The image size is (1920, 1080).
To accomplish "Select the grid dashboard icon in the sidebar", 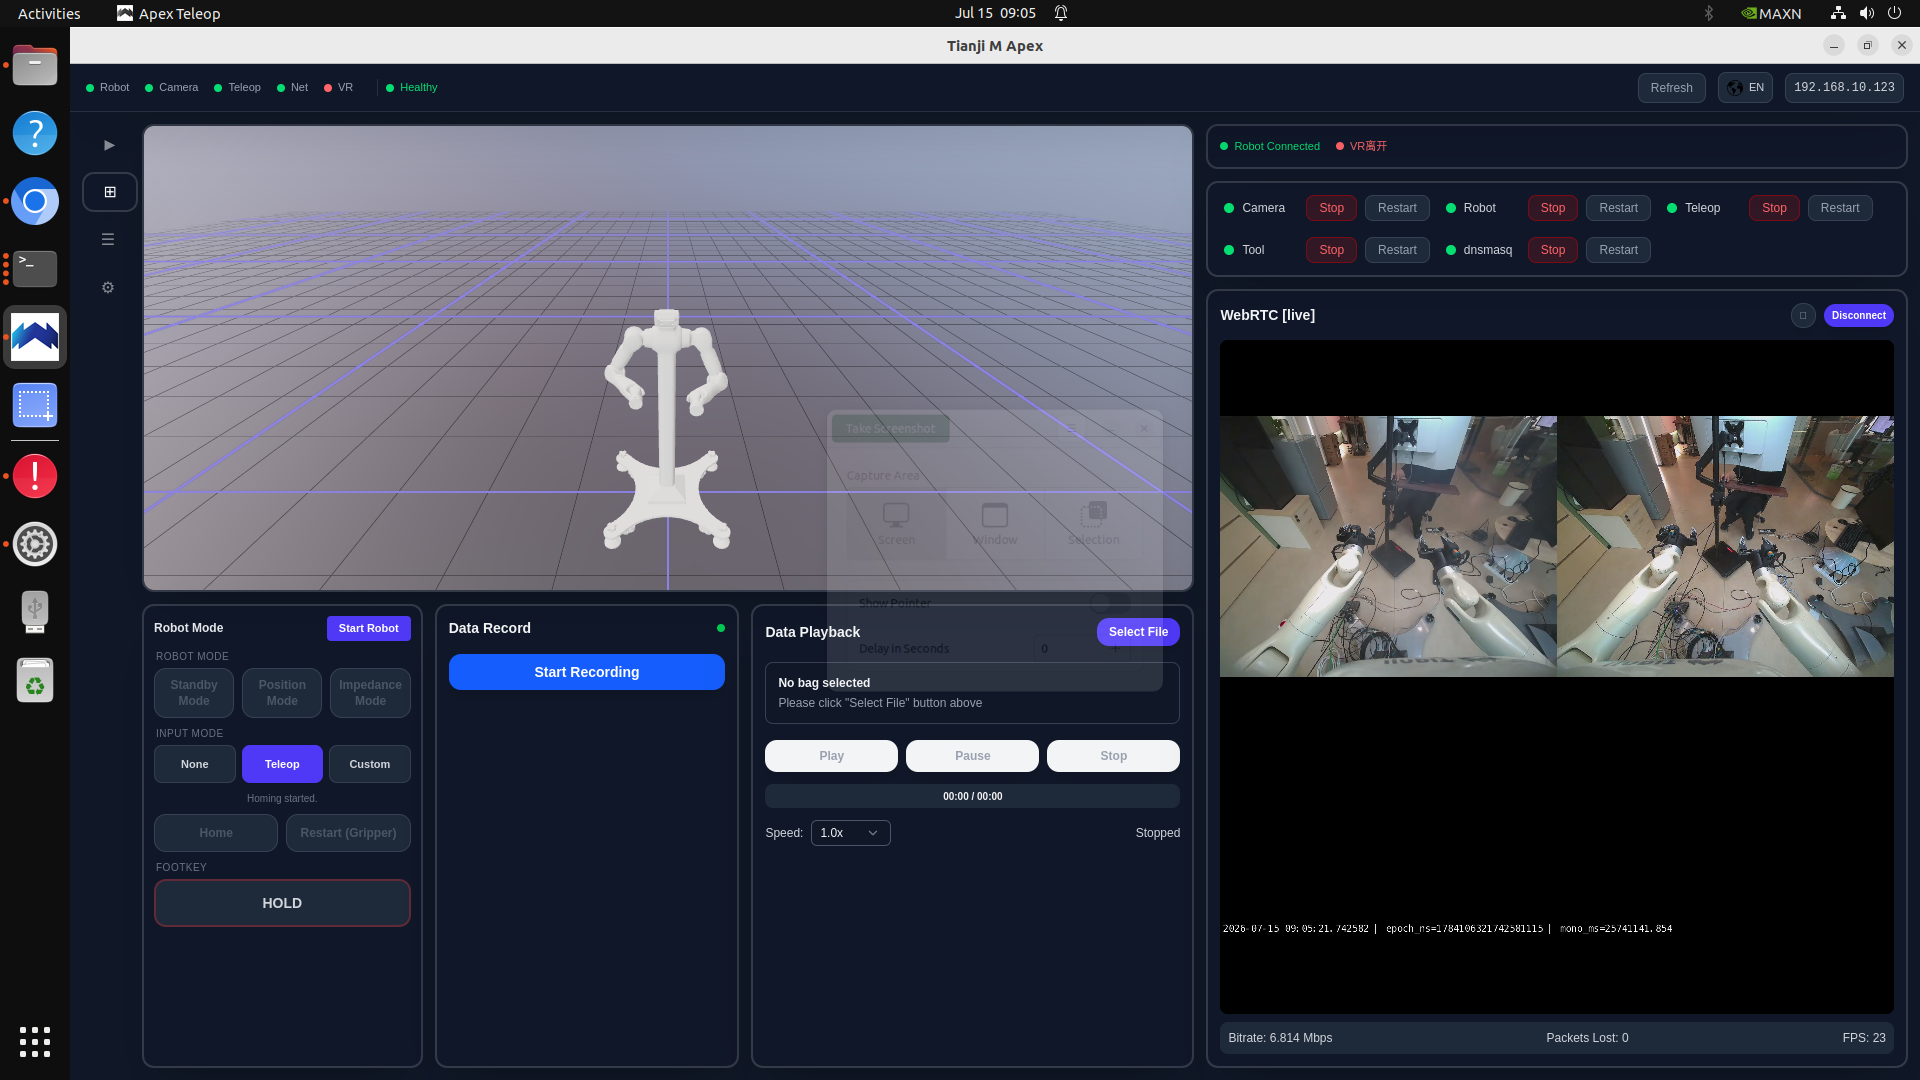I will (x=110, y=192).
